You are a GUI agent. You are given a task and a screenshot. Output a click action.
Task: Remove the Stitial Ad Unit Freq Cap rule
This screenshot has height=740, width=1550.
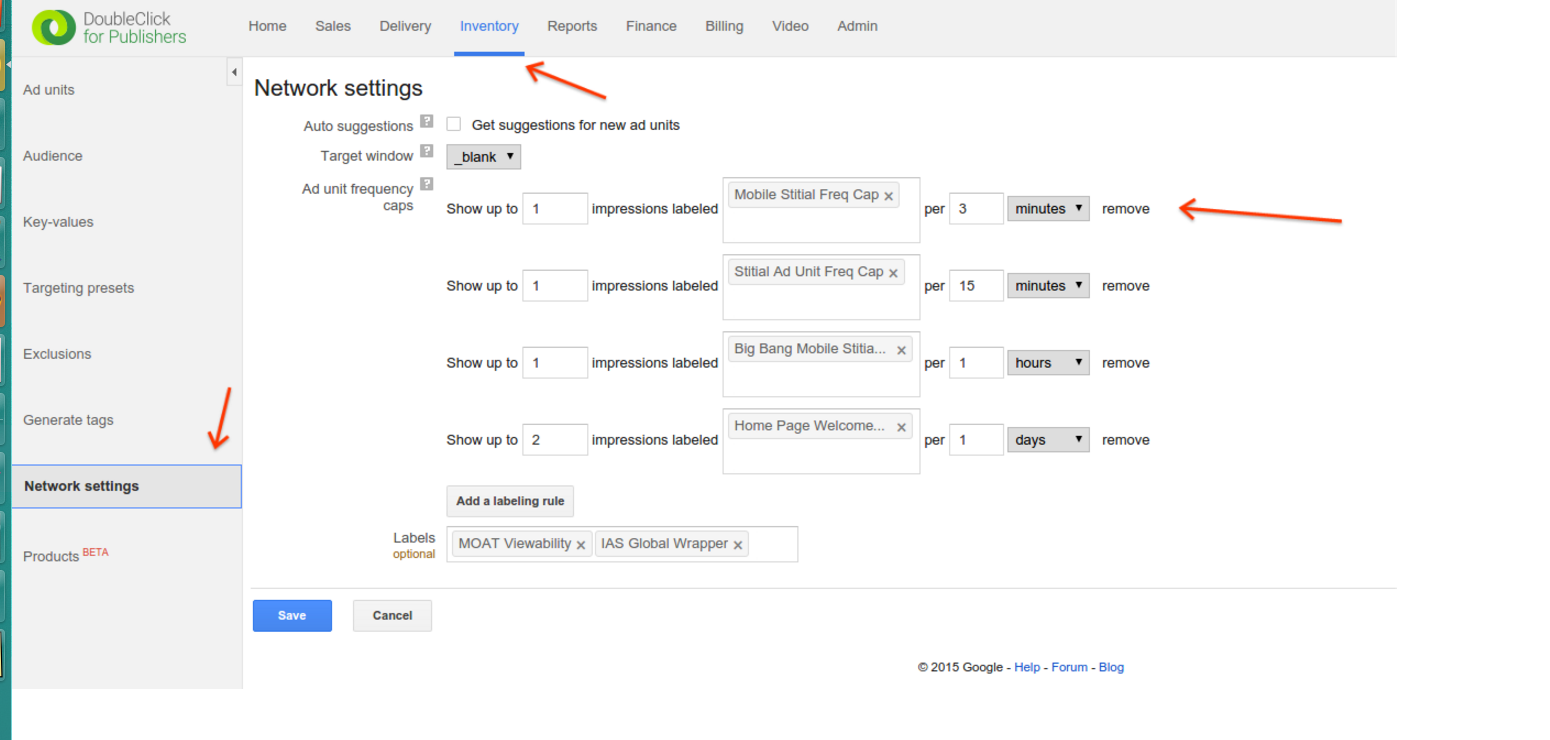point(1126,286)
